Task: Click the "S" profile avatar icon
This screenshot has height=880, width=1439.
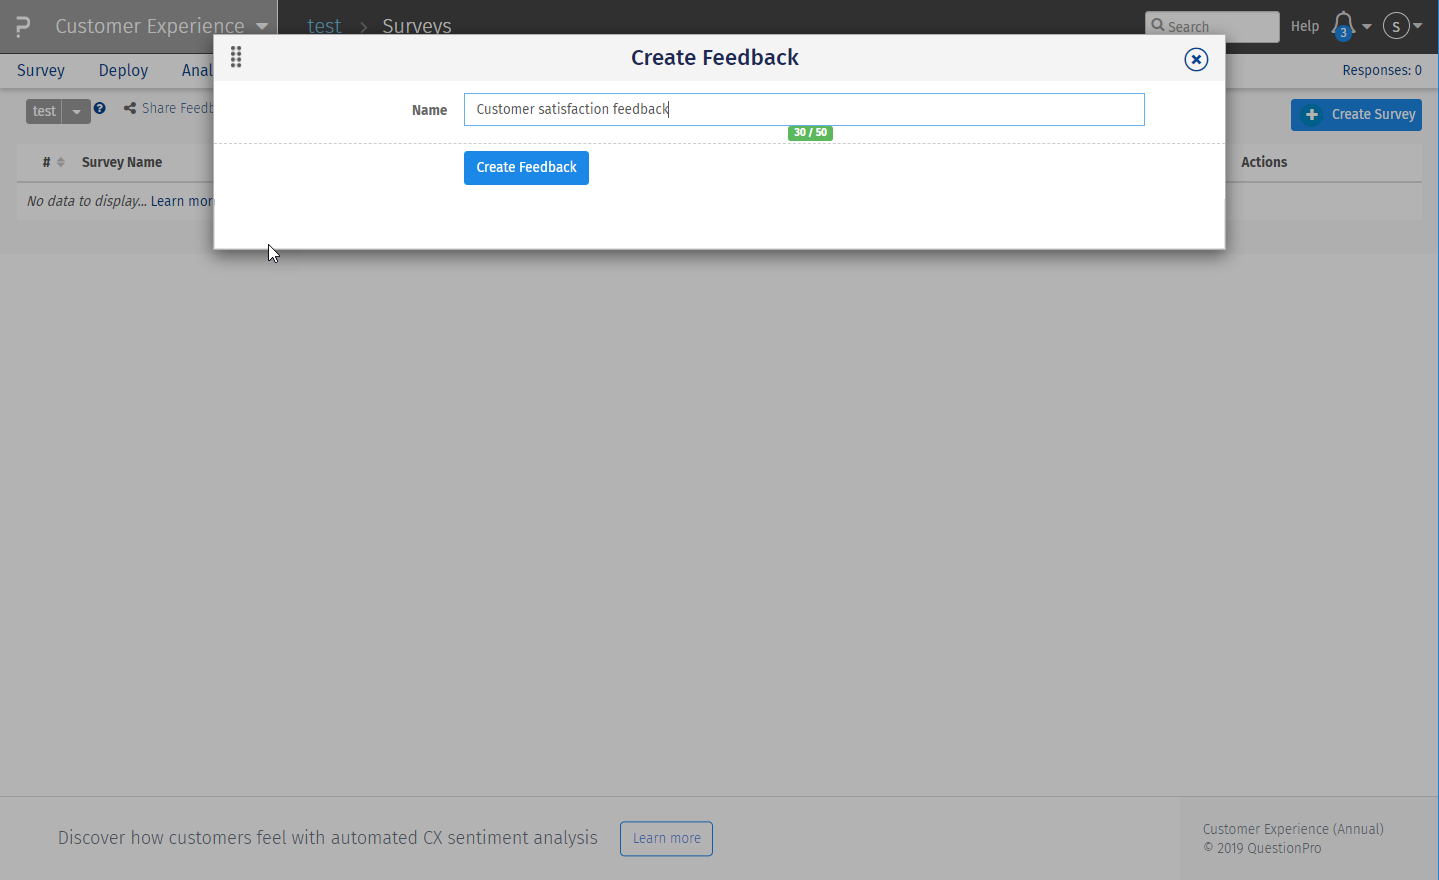Action: click(1397, 26)
